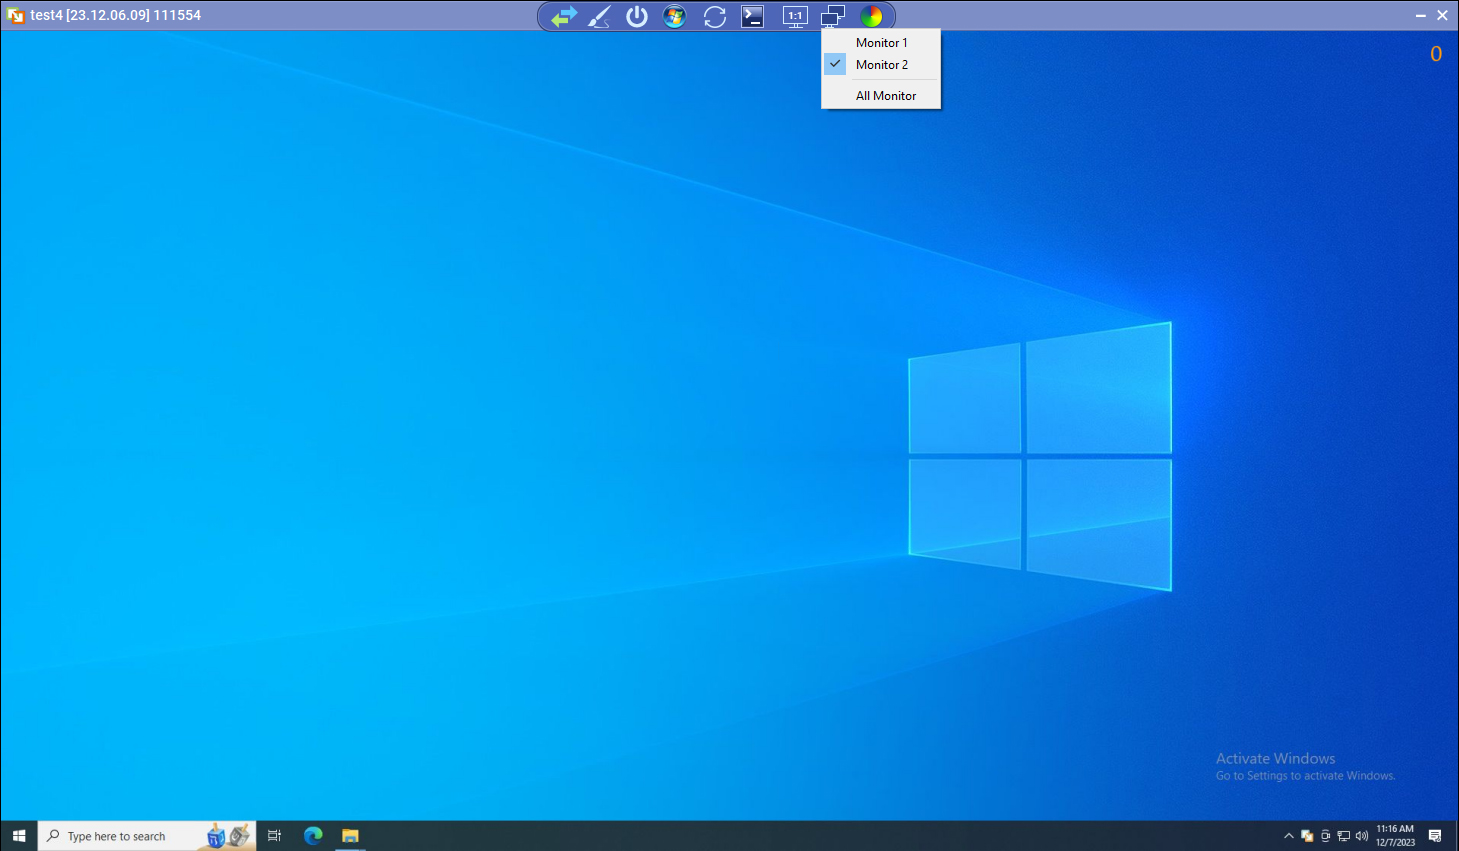The height and width of the screenshot is (851, 1459).
Task: Click the multi-monitor selector icon
Action: pyautogui.click(x=833, y=16)
